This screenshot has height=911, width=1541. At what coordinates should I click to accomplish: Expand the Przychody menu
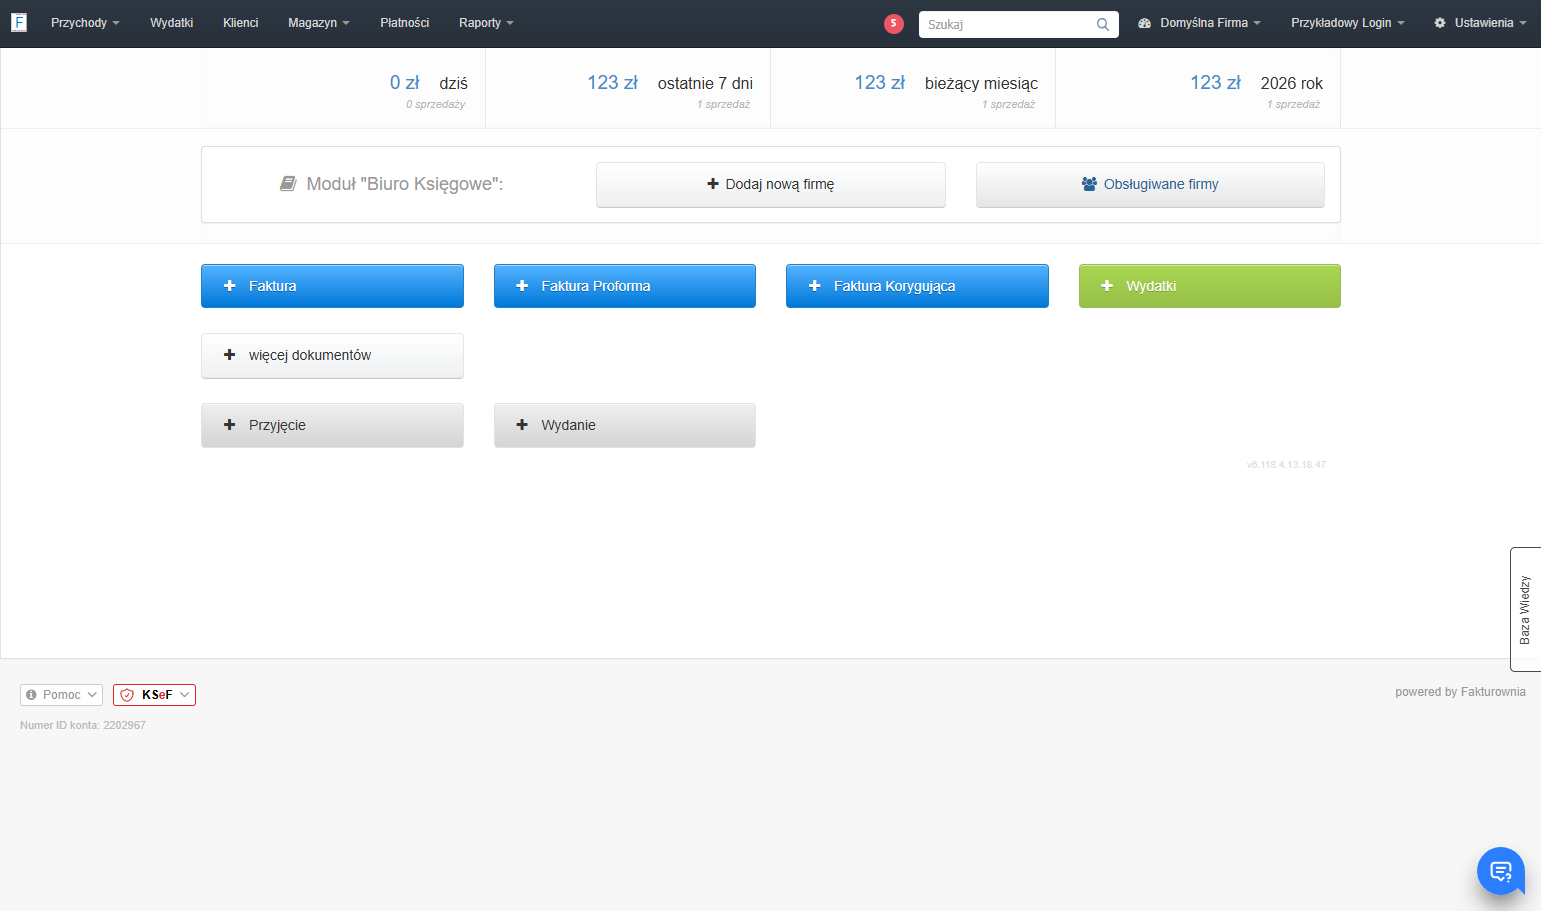85,23
